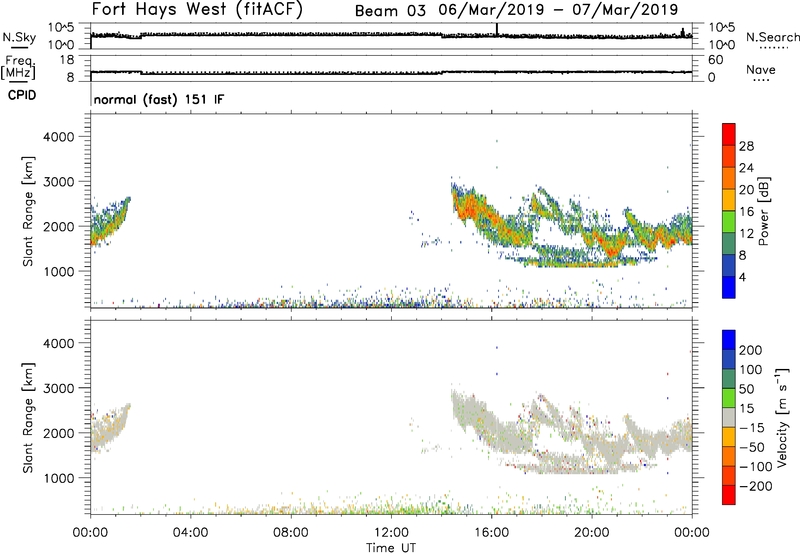This screenshot has height=554, width=800.
Task: Click the "Slant Range [km]" label of the velocity panel
Action: [x=28, y=418]
